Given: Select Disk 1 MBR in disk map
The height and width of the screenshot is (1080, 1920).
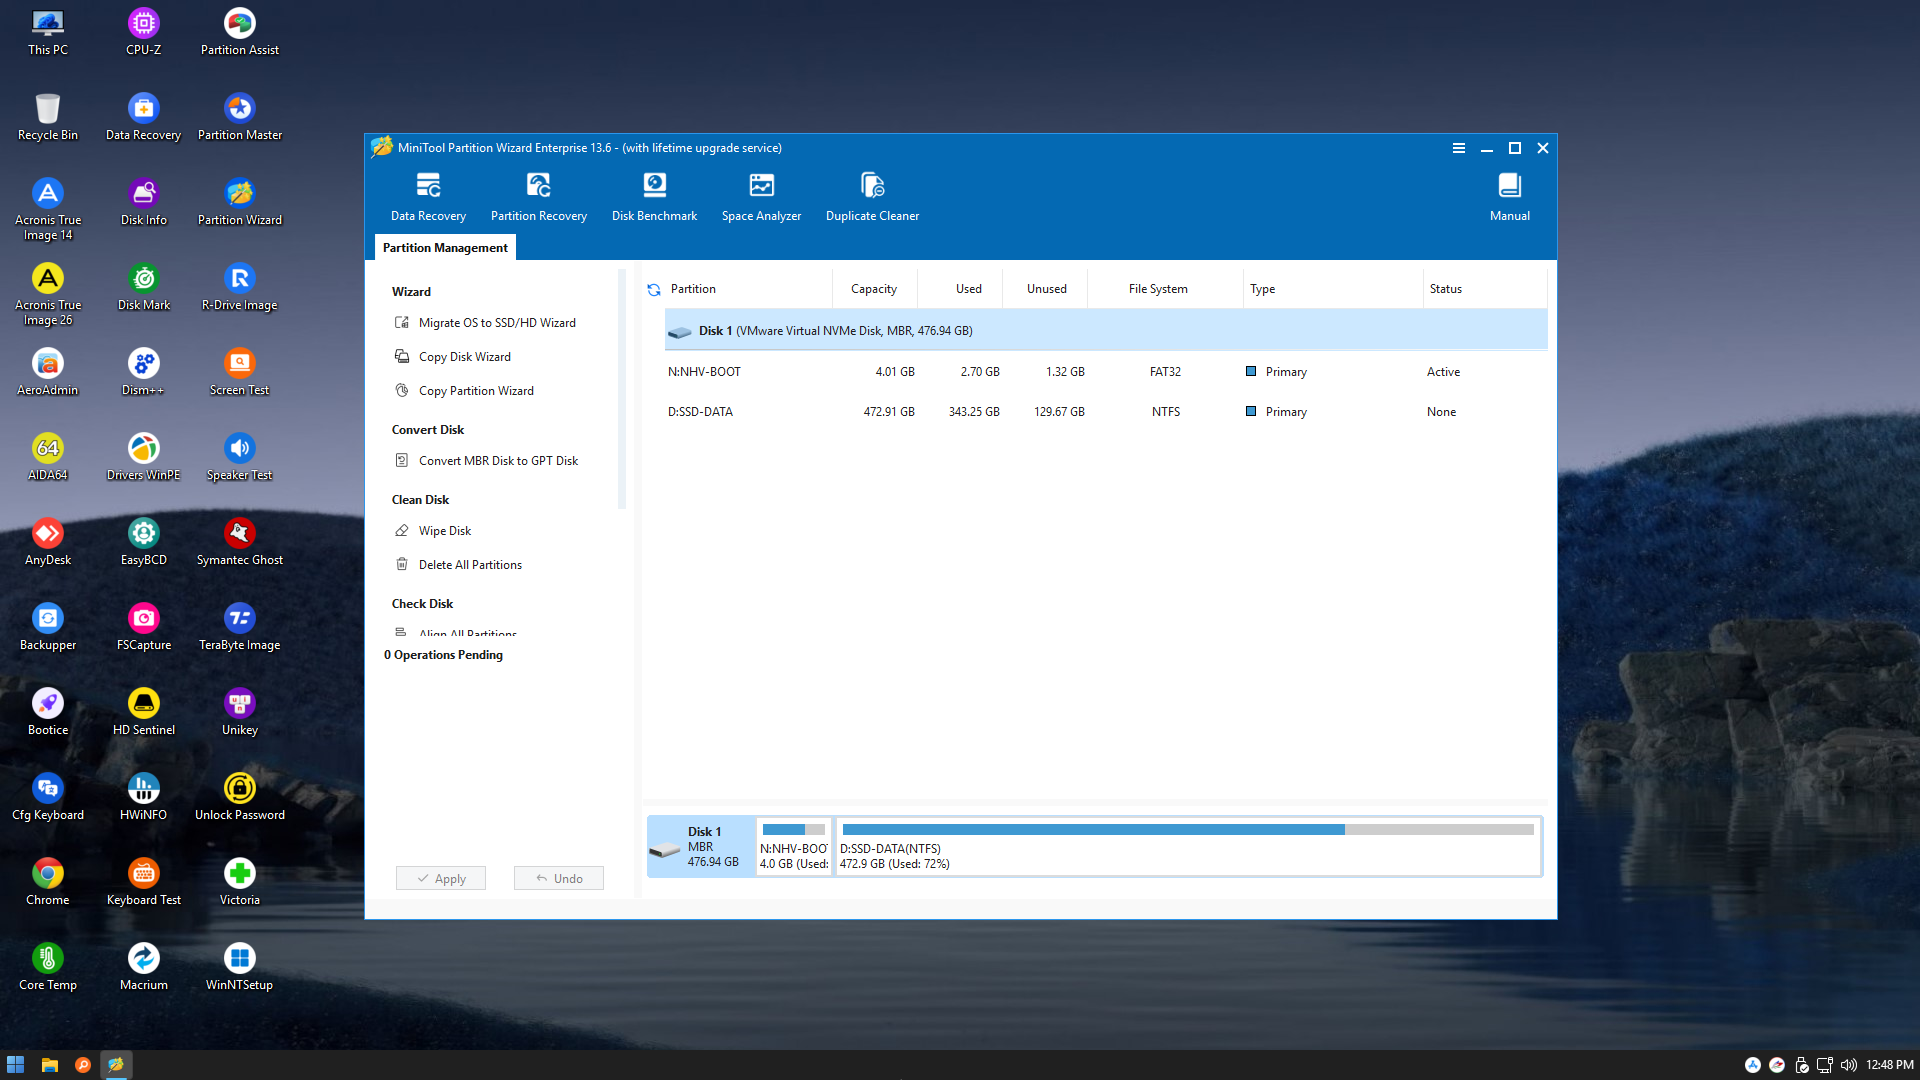Looking at the screenshot, I should (x=701, y=846).
